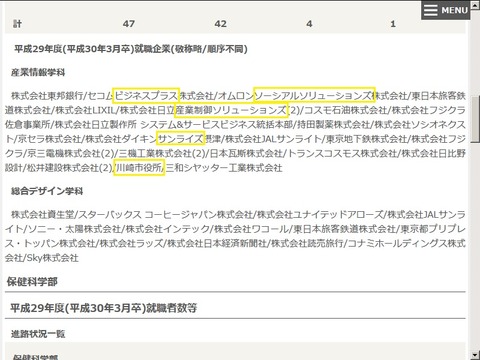Click the text 川崎市役所
This screenshot has width=480, height=360.
[x=139, y=168]
